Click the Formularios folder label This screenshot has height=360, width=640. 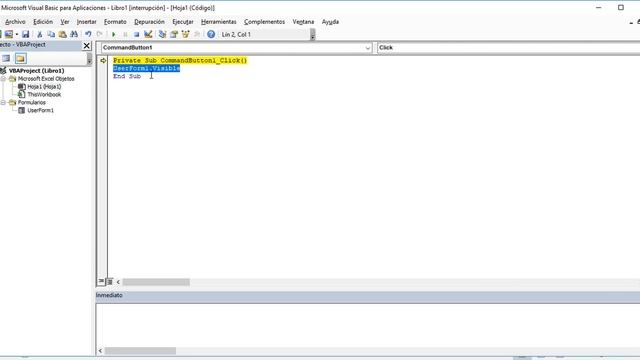click(x=31, y=102)
